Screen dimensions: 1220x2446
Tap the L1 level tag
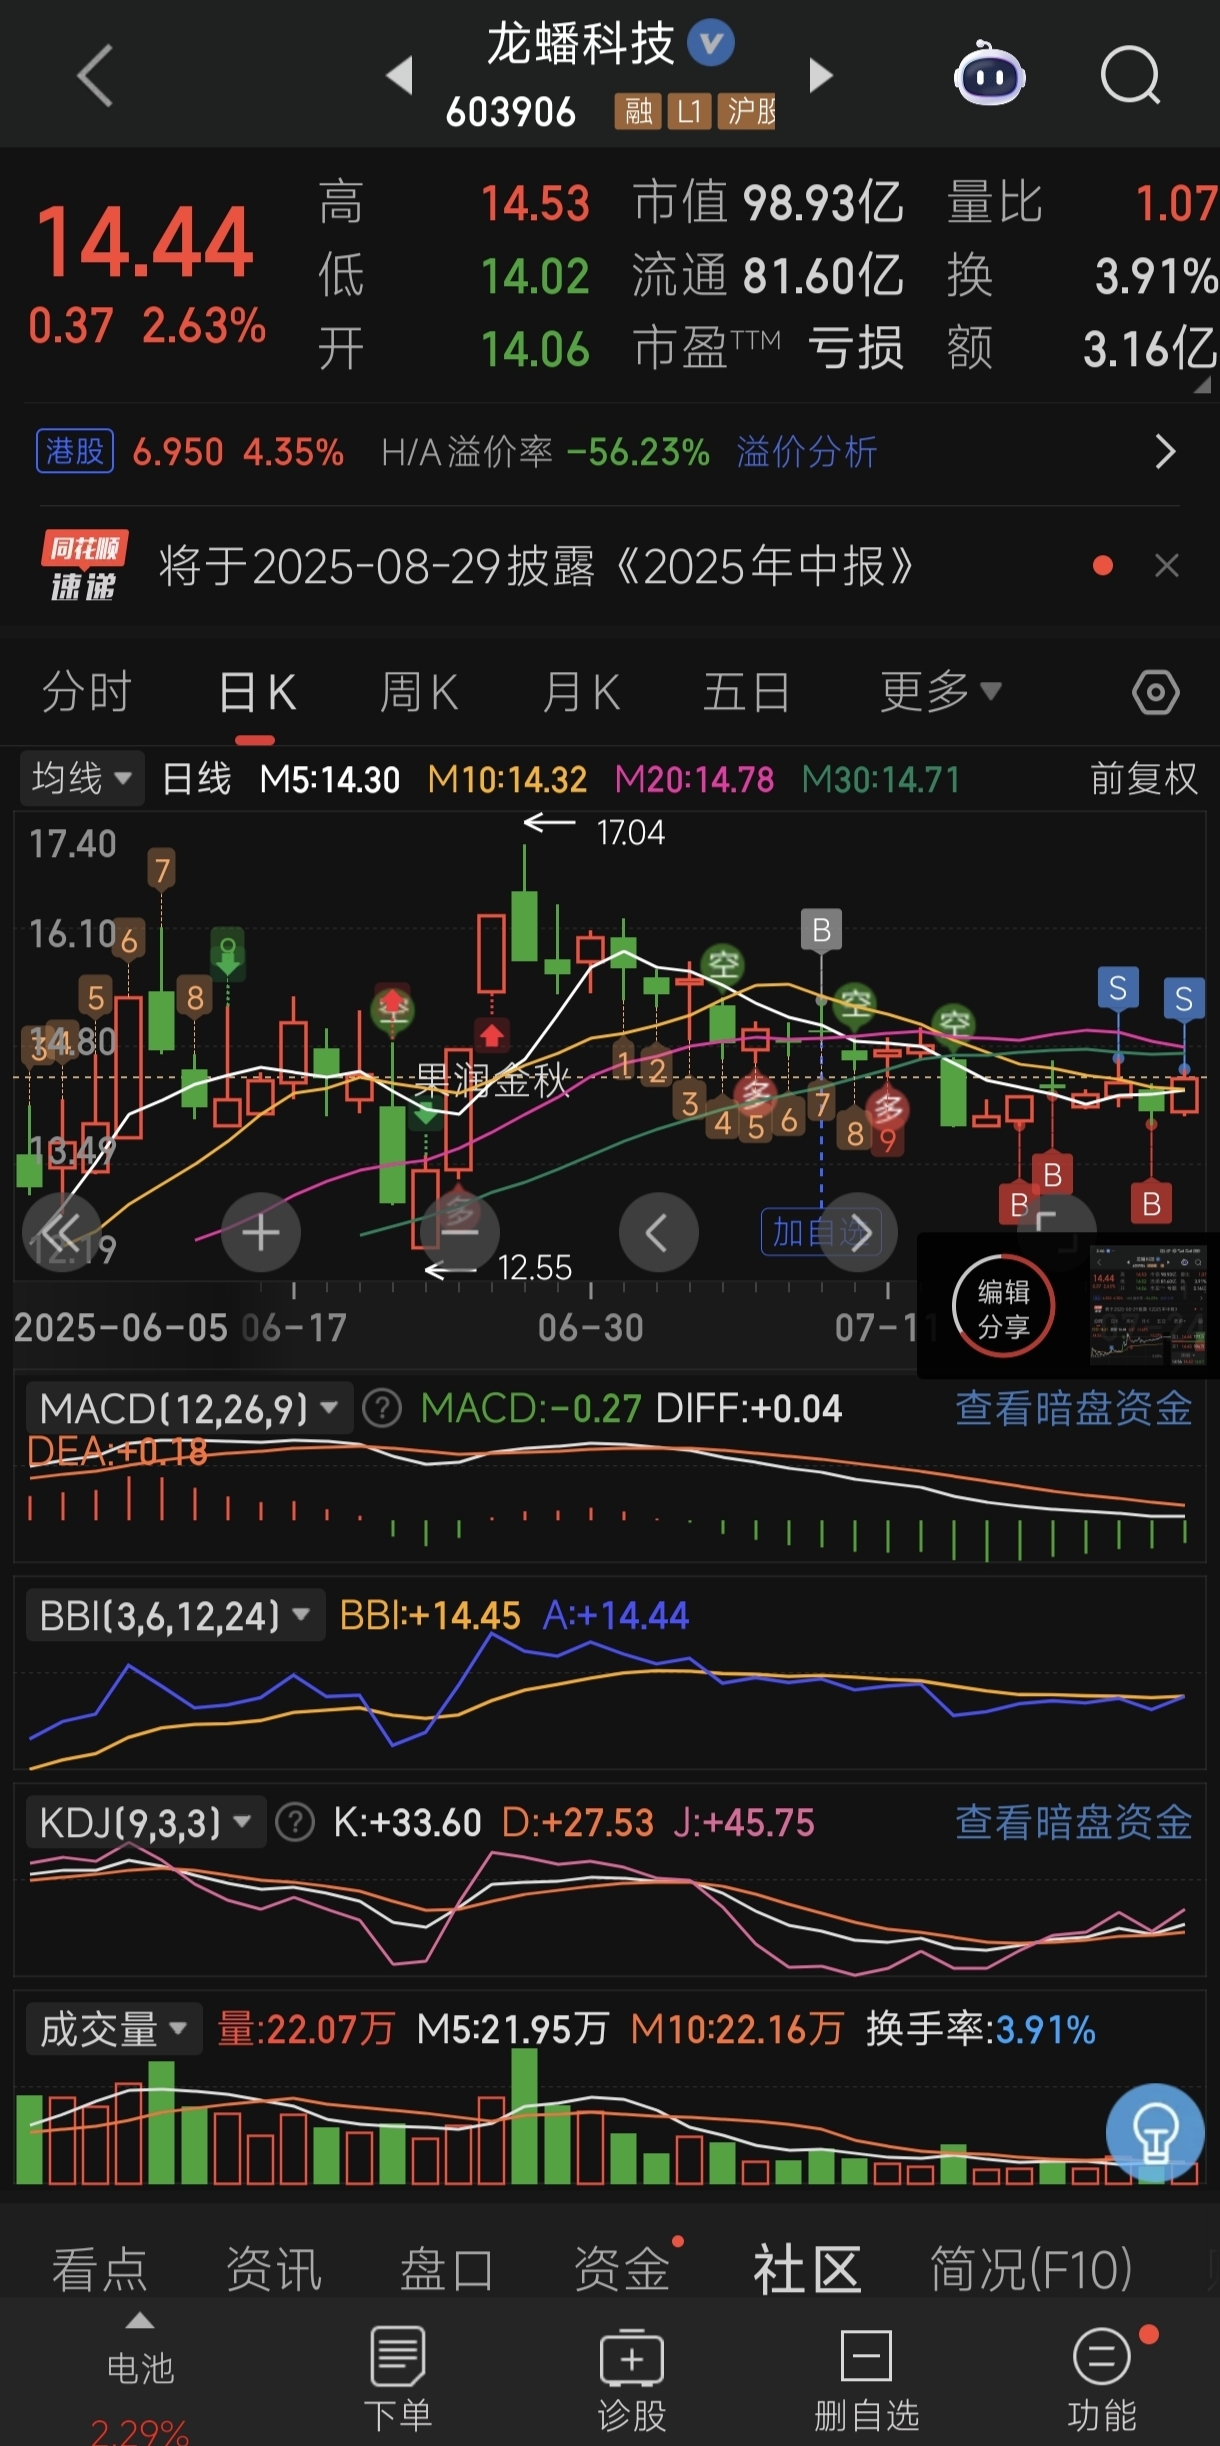click(689, 111)
